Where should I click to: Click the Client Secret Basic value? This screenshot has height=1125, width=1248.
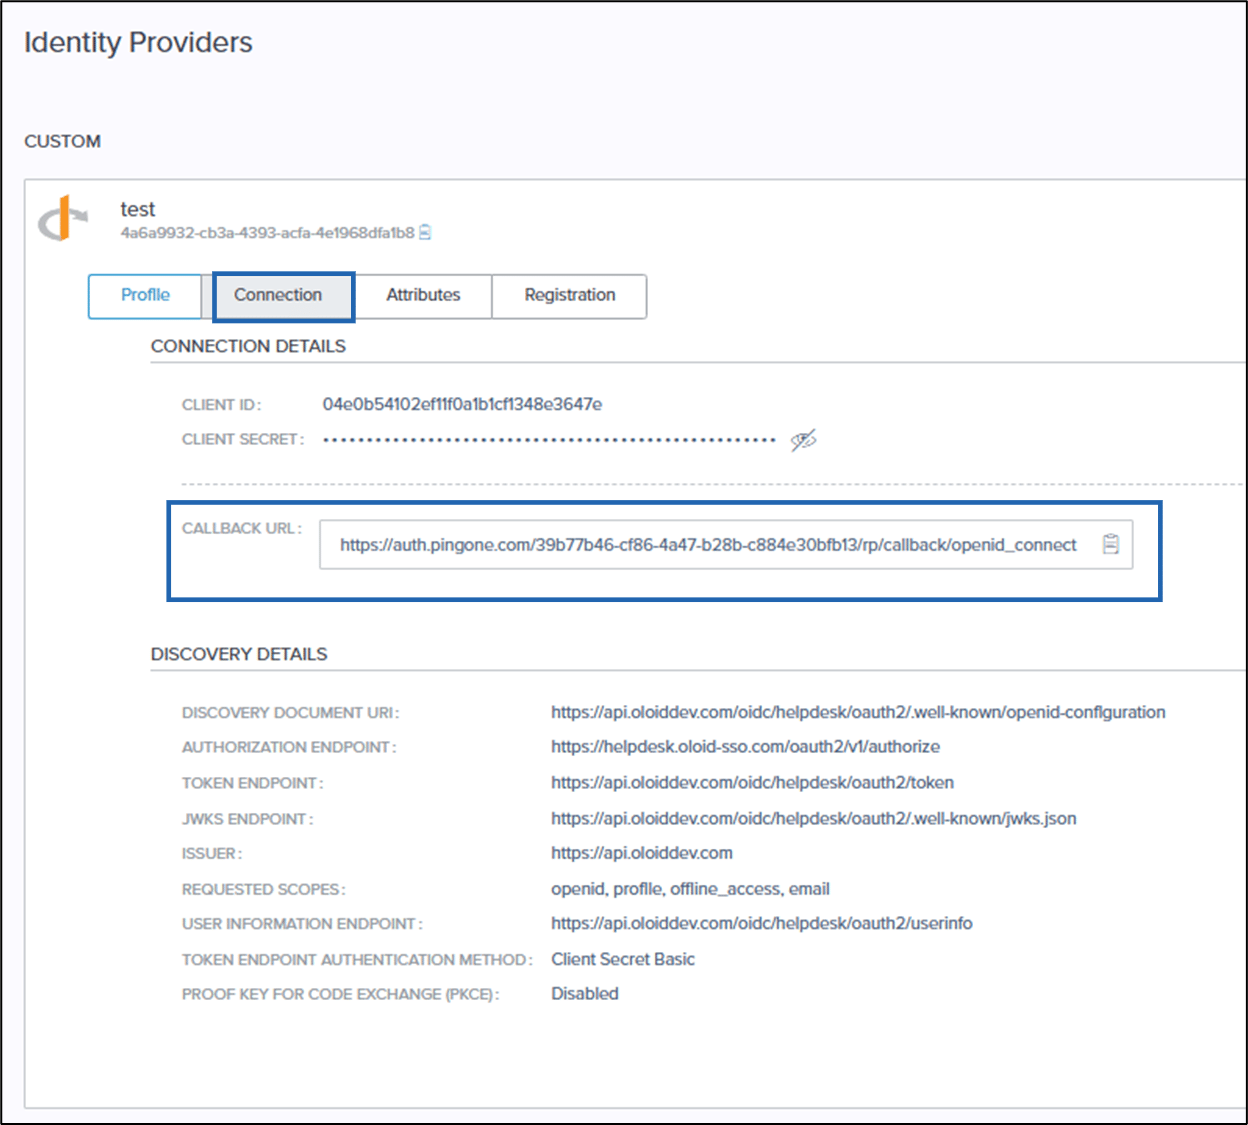point(622,959)
